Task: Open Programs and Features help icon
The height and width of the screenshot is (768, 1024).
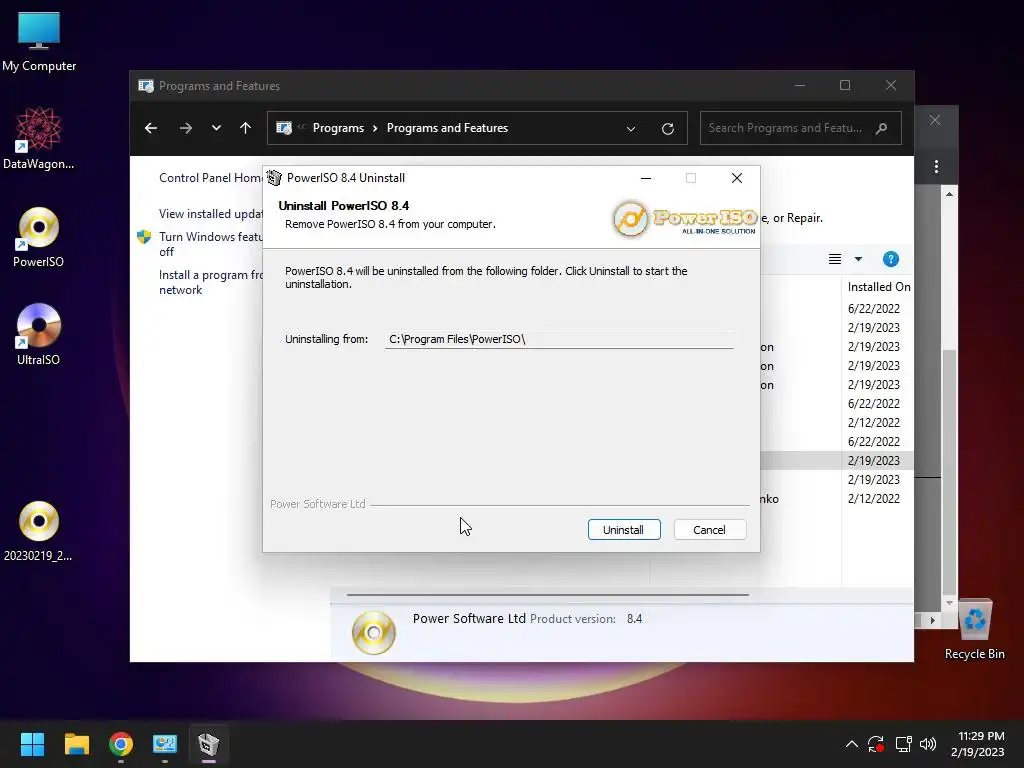Action: [x=891, y=259]
